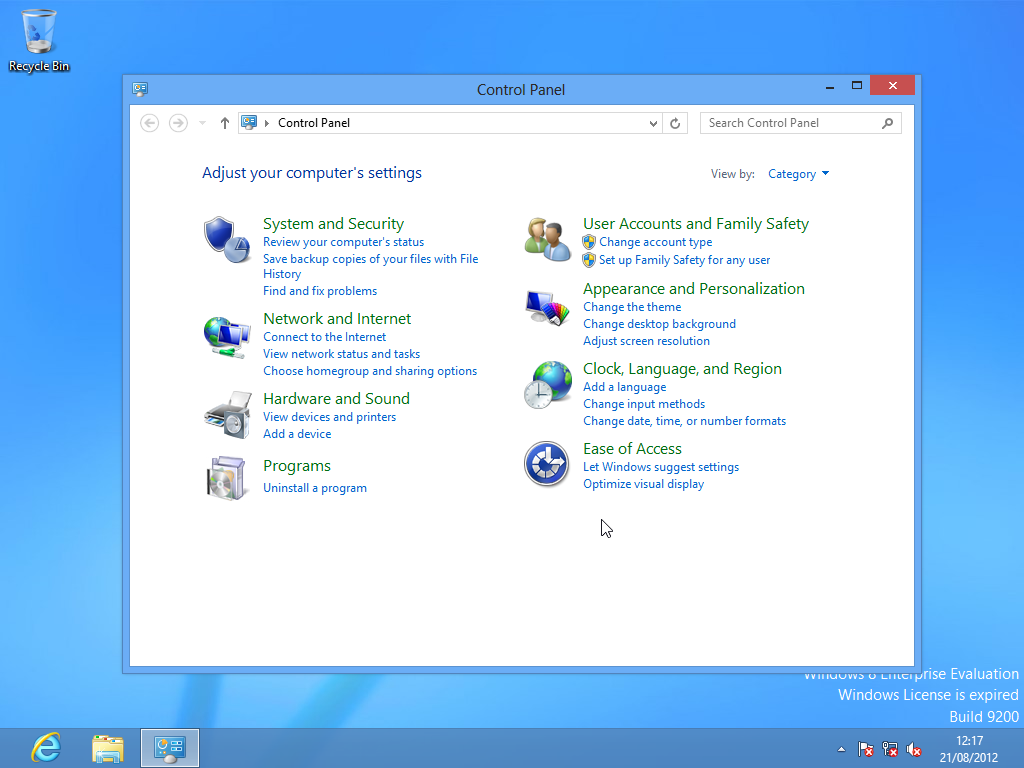Go forward using the forward arrow
The width and height of the screenshot is (1024, 768).
coord(178,123)
